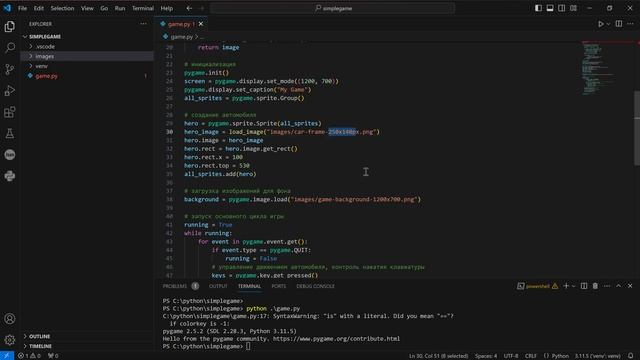Open the Testing flask icon
The image size is (640, 360).
click(10, 133)
